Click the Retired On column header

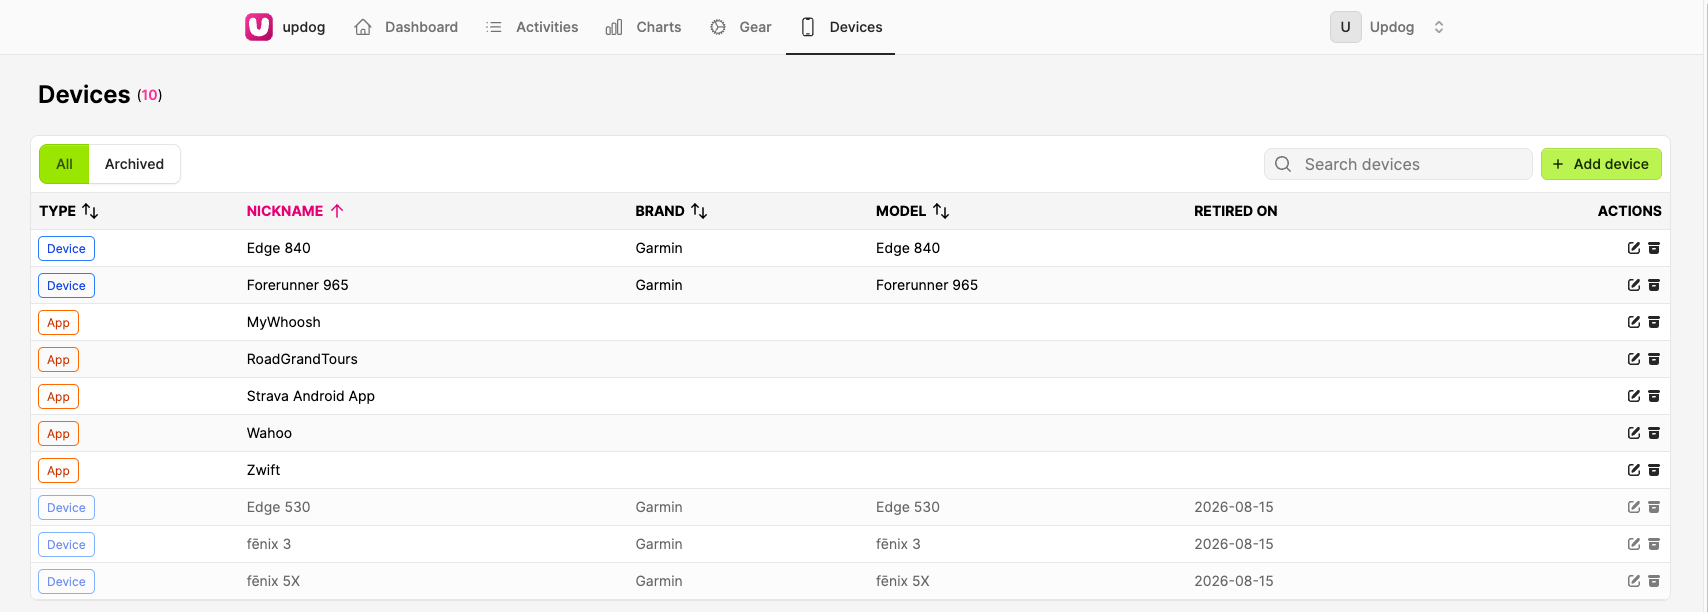(1236, 211)
